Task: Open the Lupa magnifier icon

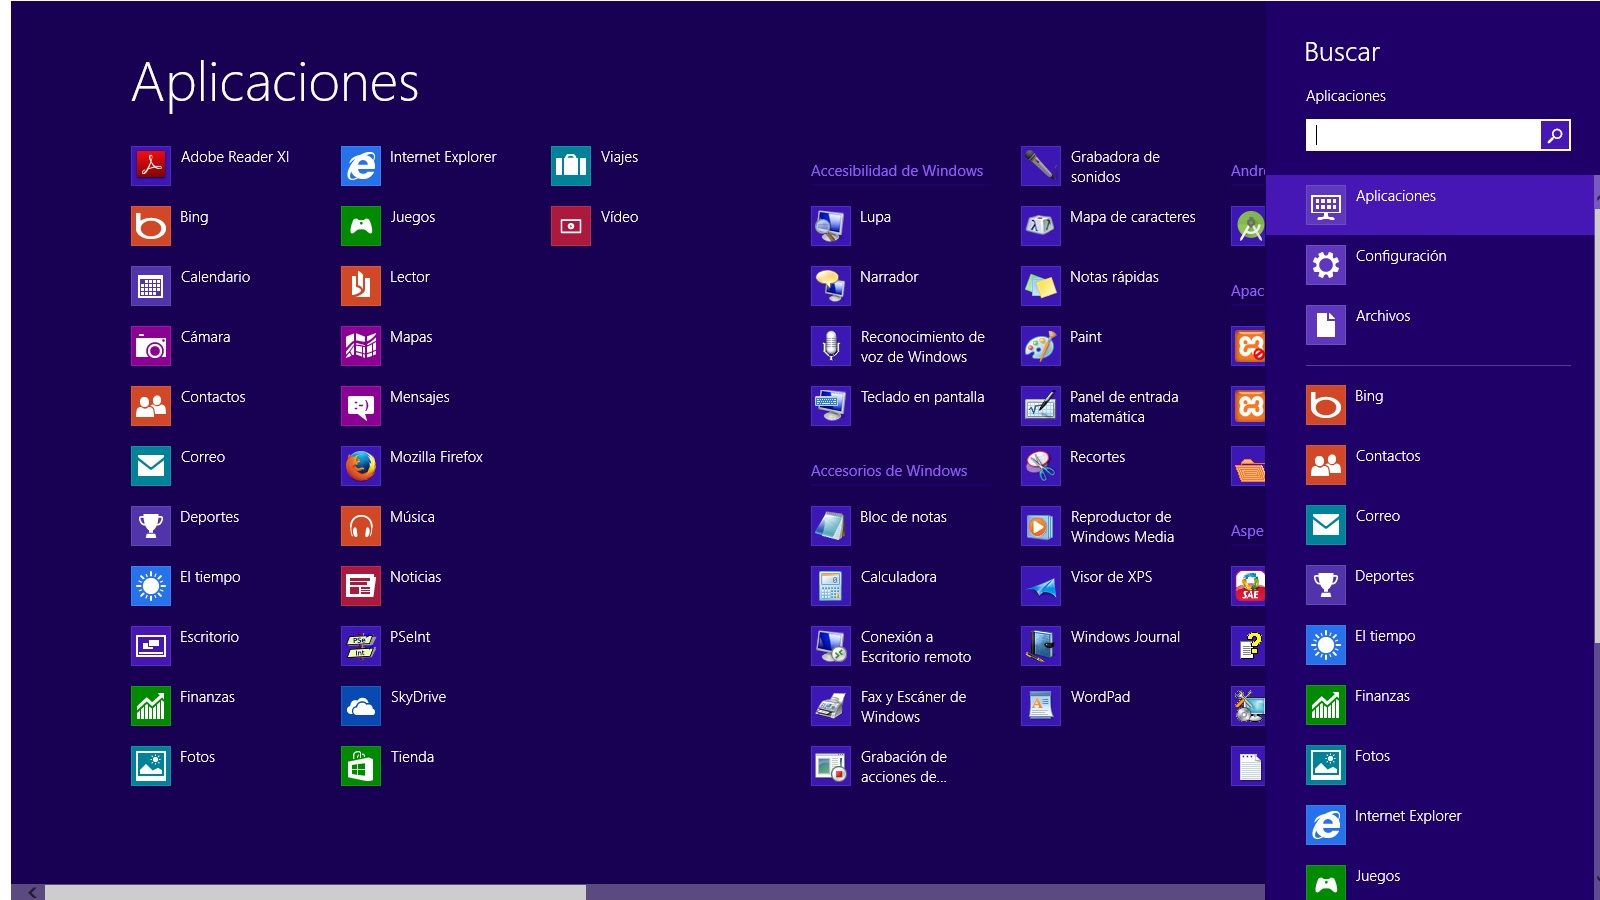Action: [830, 226]
